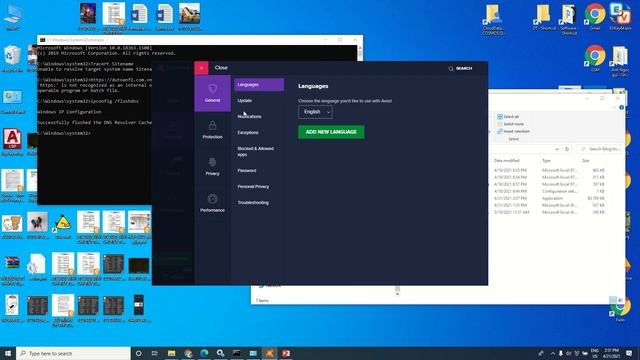Open Blocked & Allowed apps settings
Screen dimensions: 640x360
click(x=256, y=151)
